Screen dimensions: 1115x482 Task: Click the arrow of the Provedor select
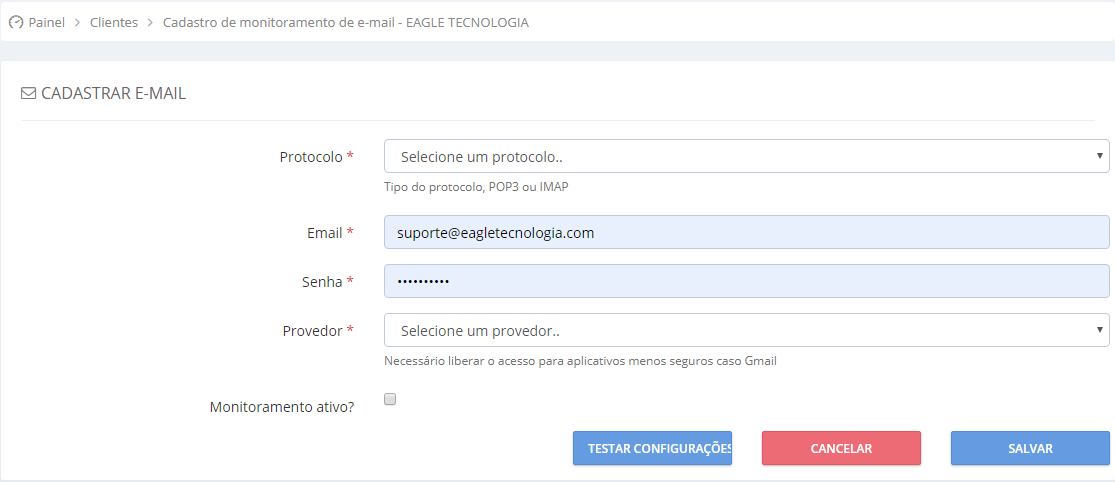[1099, 330]
